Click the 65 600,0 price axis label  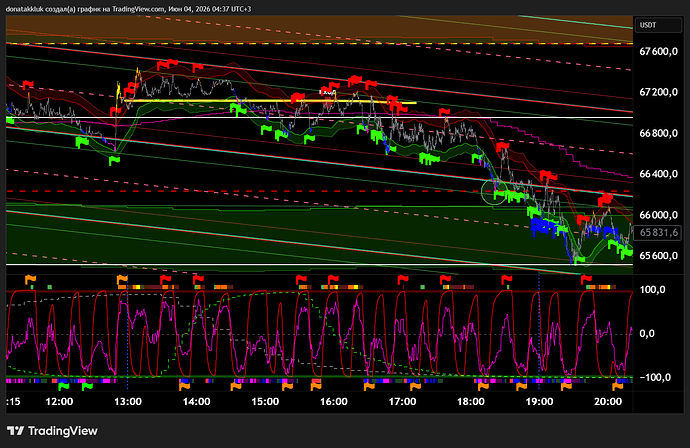click(658, 256)
